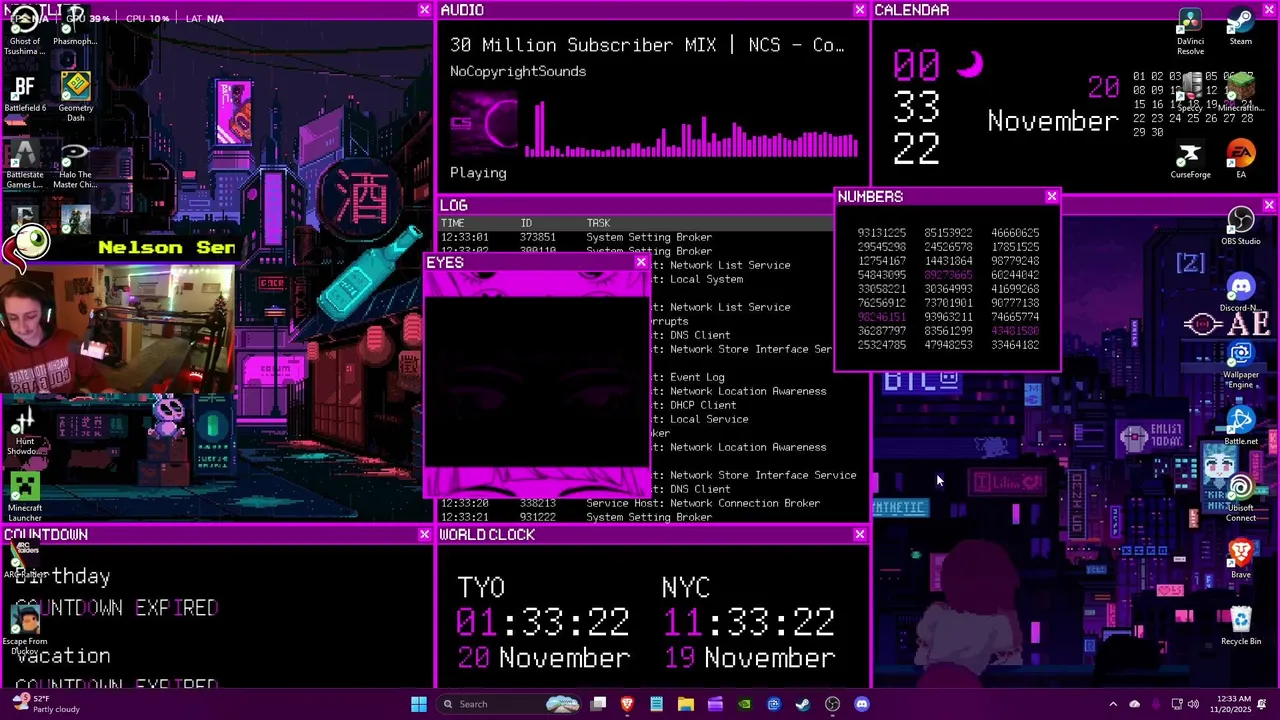Click the TYO clock time
This screenshot has height=720, width=1280.
coord(543,622)
